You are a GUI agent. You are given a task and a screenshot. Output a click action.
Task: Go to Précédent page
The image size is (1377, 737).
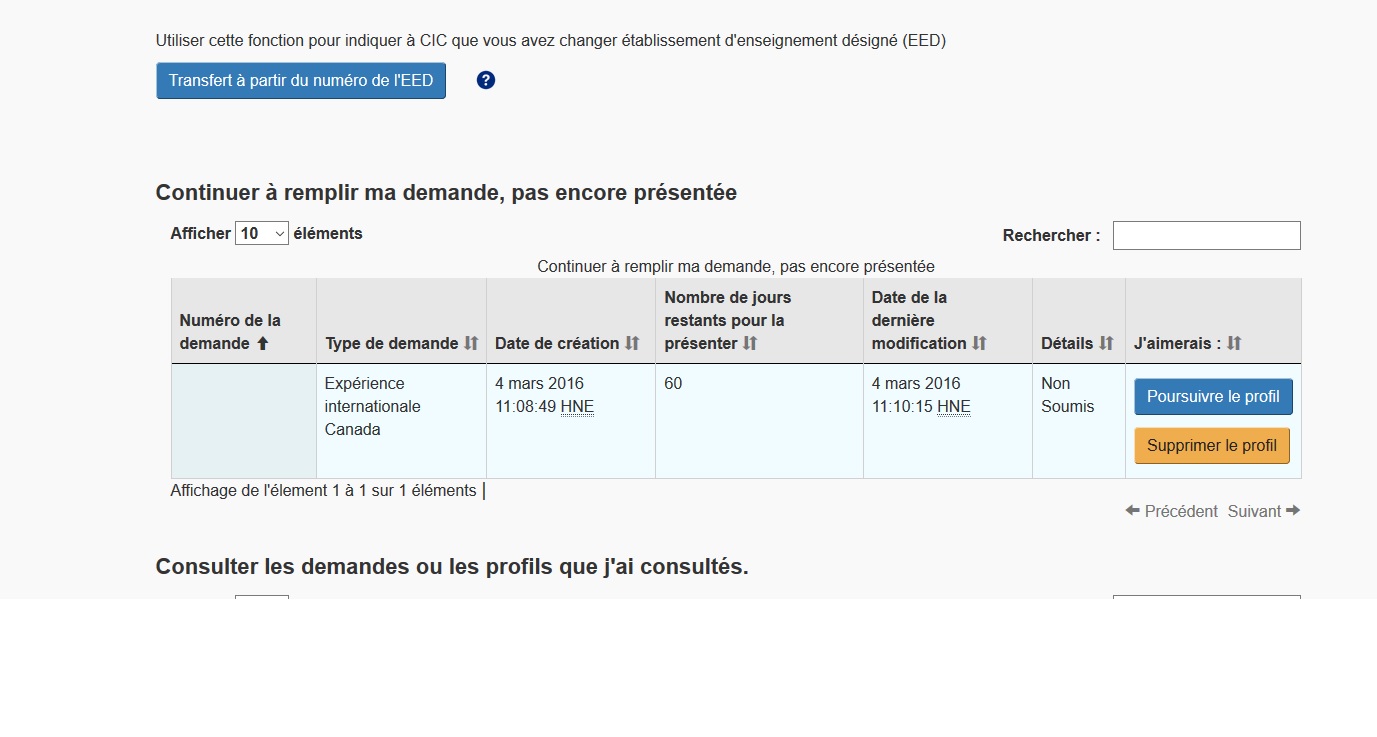[1171, 512]
